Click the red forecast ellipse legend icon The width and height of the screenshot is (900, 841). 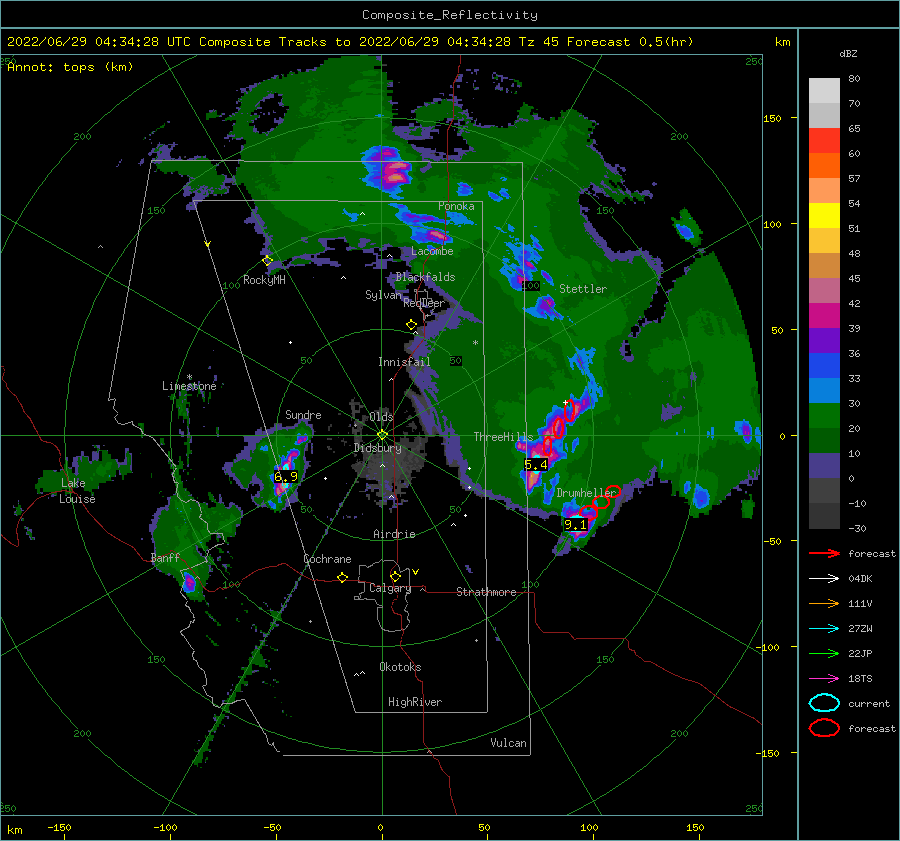tap(824, 728)
